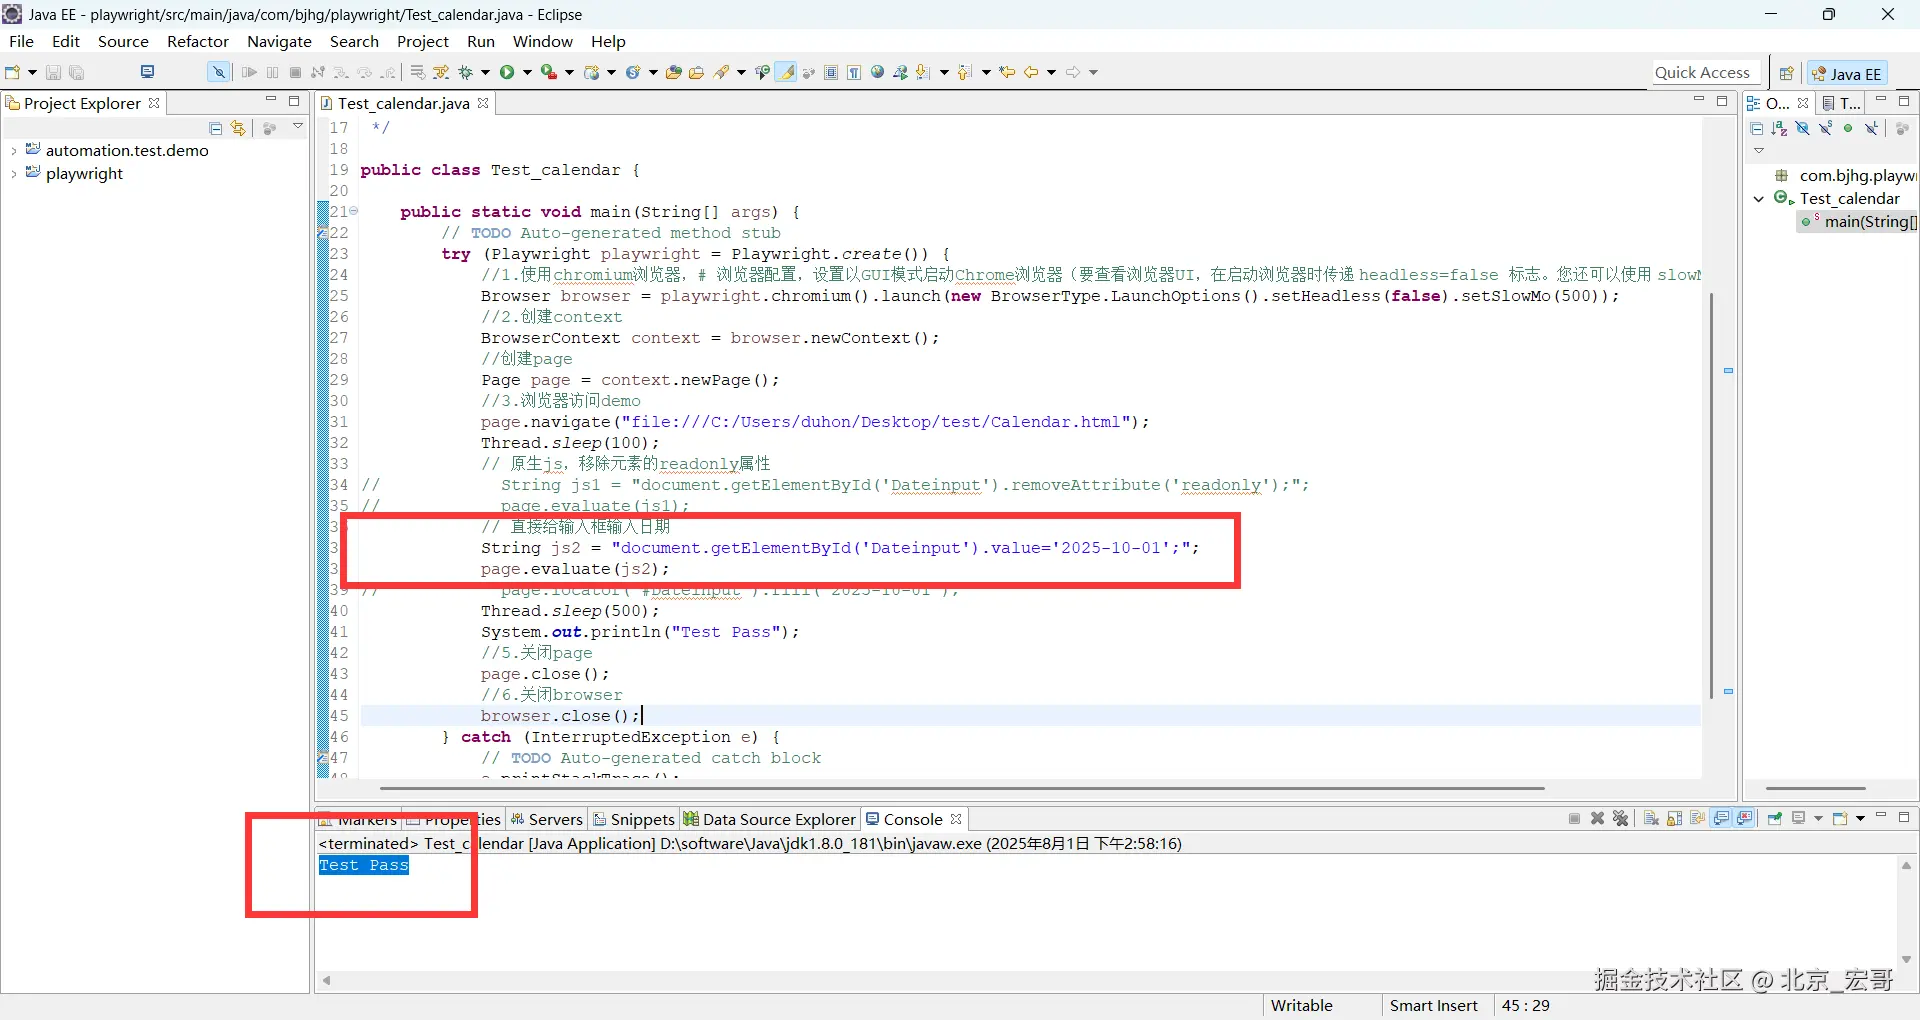1920x1020 pixels.
Task: Open the Navigate menu
Action: [x=279, y=42]
